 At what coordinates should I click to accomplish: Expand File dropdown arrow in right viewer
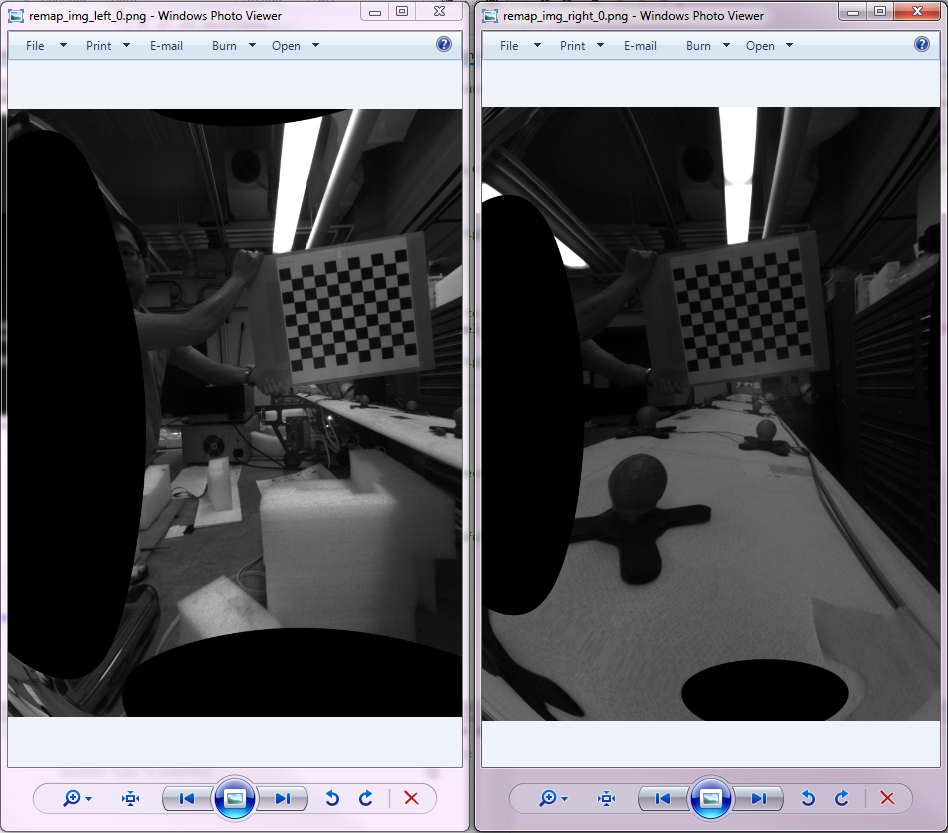tap(537, 45)
